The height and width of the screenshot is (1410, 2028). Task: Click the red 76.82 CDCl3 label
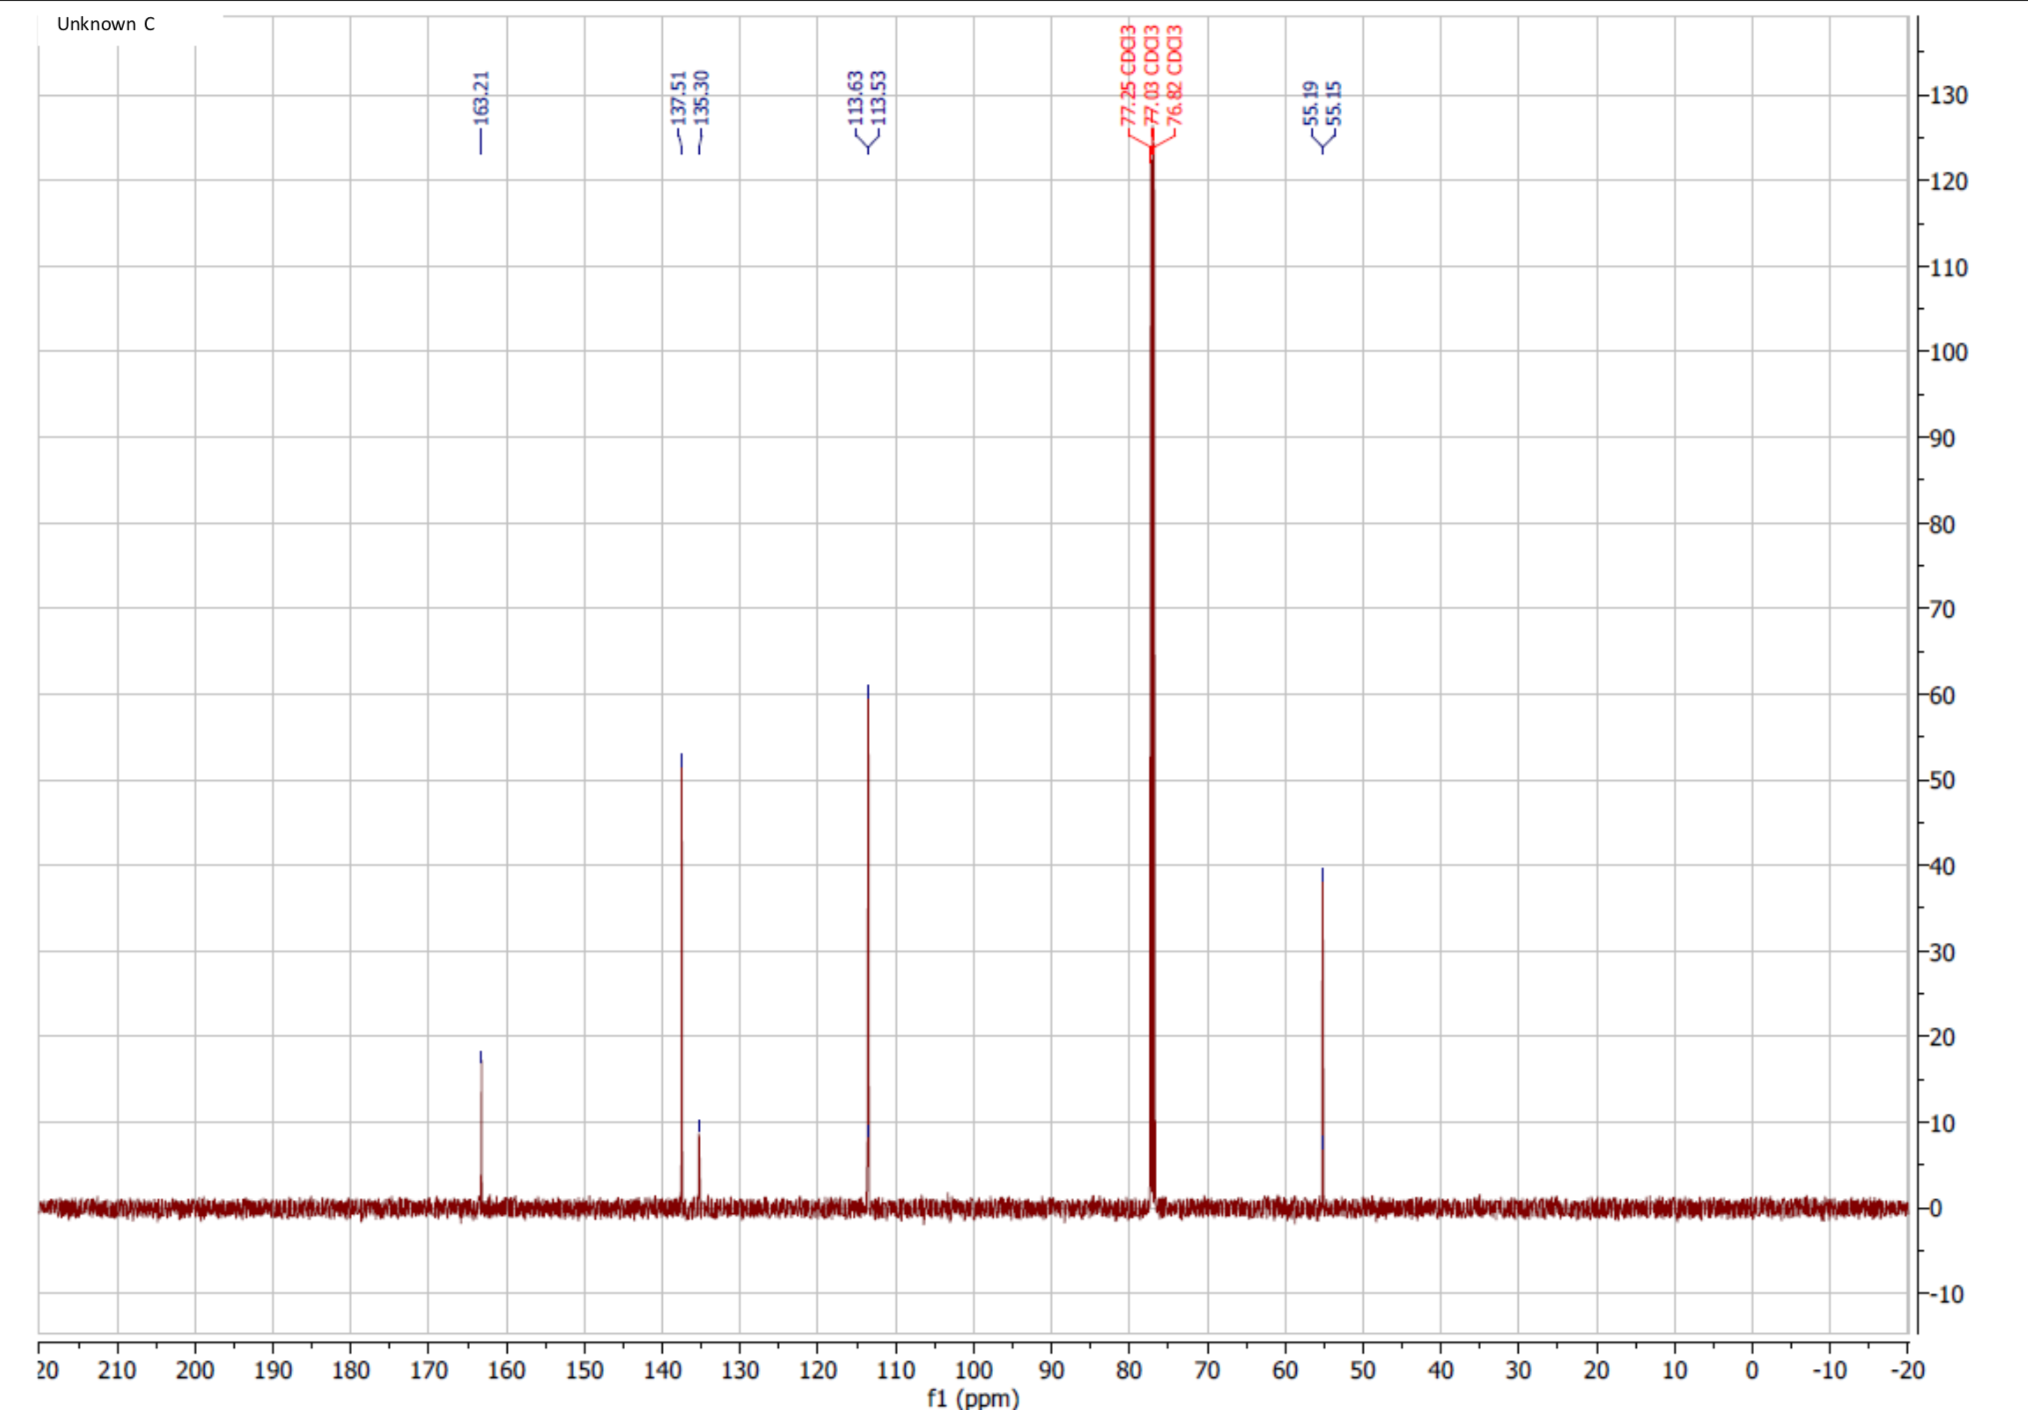tap(1175, 75)
